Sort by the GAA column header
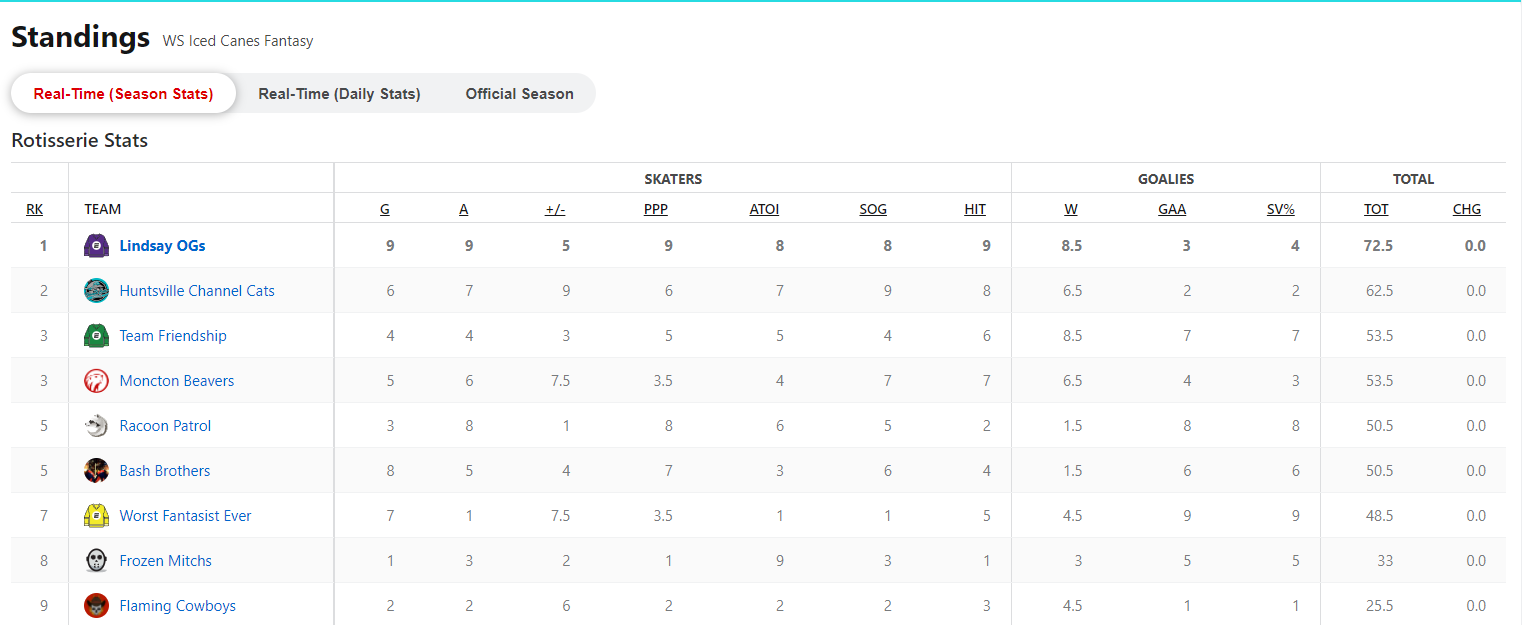This screenshot has height=625, width=1522. pos(1172,209)
